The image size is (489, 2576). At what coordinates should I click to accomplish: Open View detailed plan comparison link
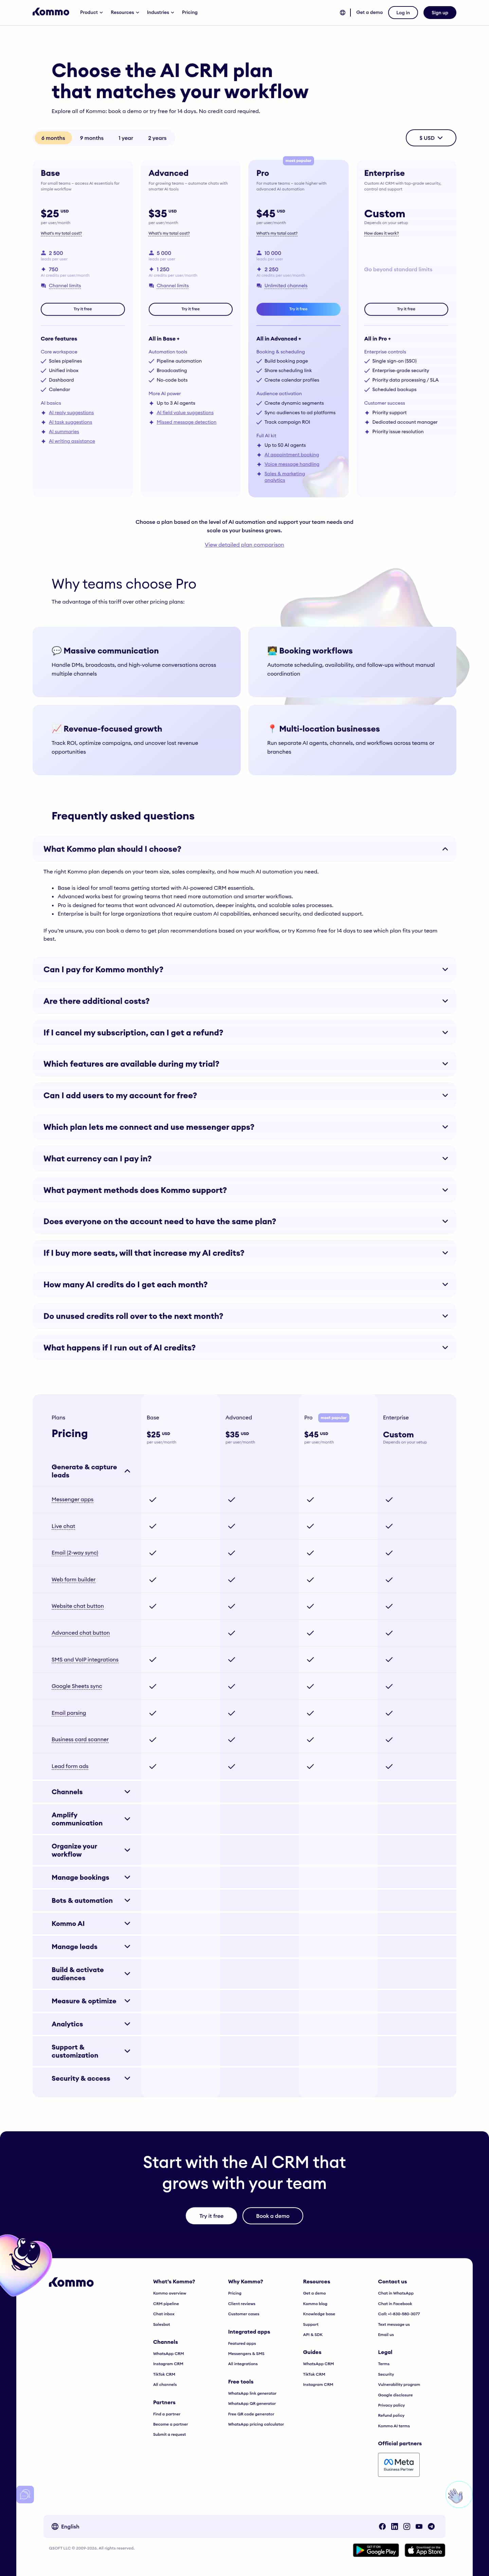point(244,545)
